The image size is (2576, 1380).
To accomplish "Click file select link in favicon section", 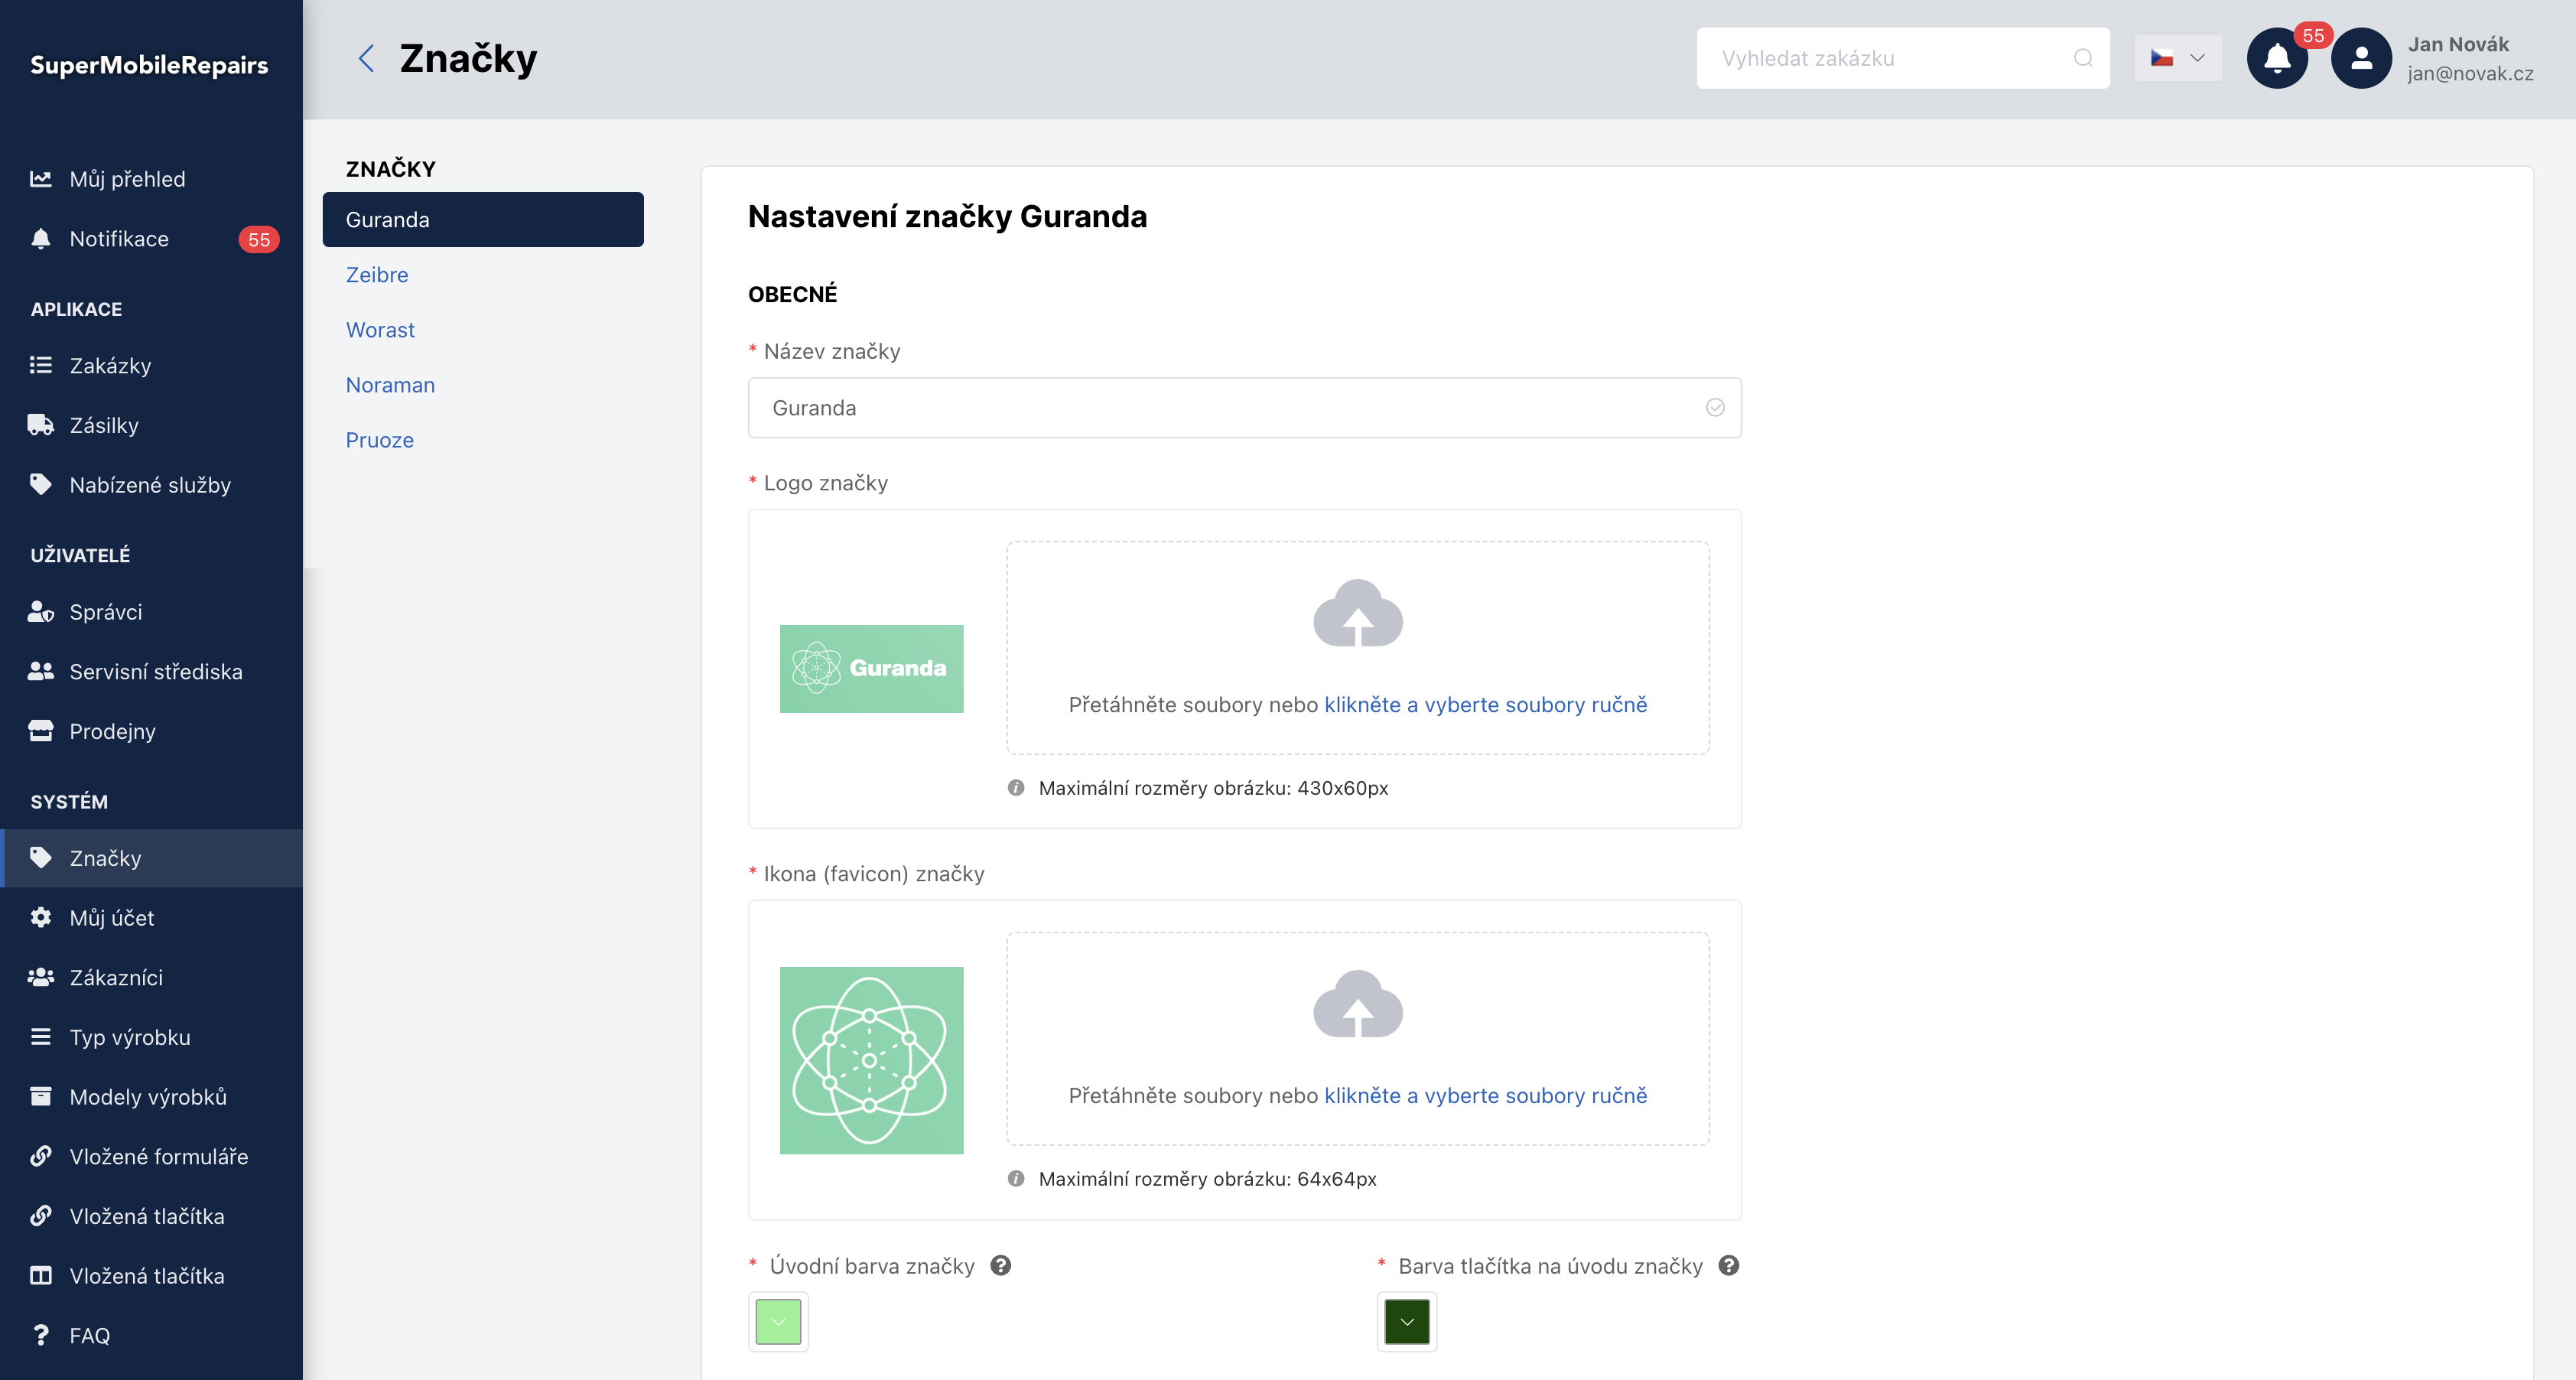I will click(x=1485, y=1095).
